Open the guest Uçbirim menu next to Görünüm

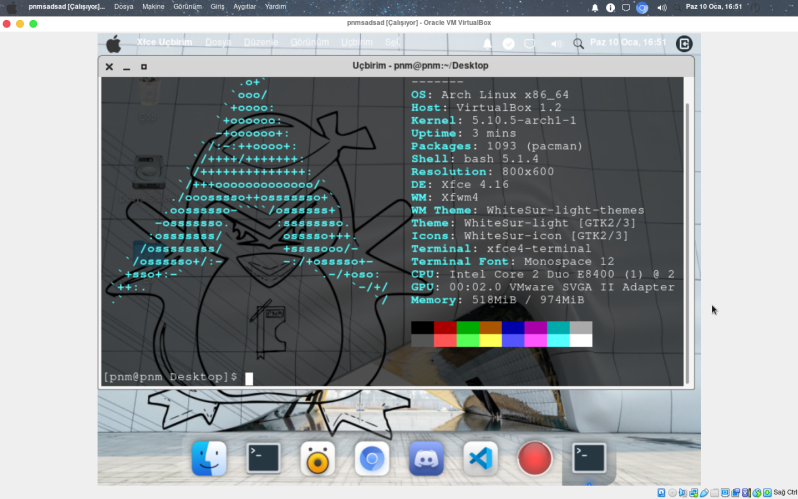coord(357,42)
